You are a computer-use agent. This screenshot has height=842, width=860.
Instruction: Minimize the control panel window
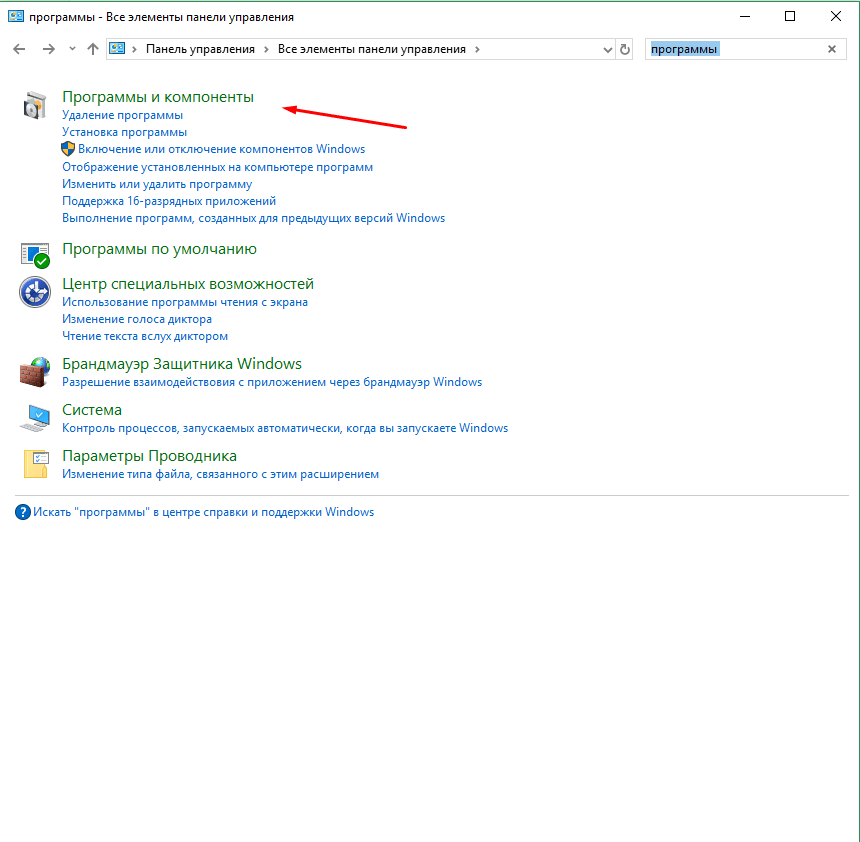[x=744, y=16]
